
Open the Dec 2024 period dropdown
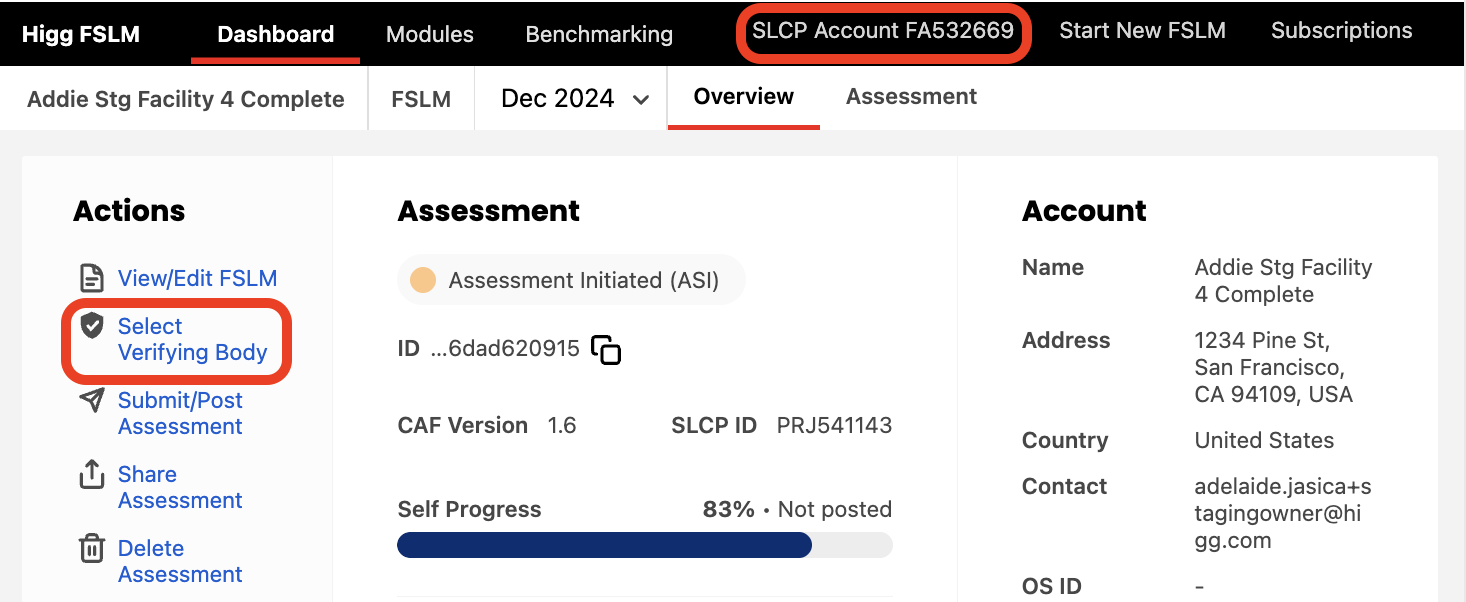[x=575, y=98]
